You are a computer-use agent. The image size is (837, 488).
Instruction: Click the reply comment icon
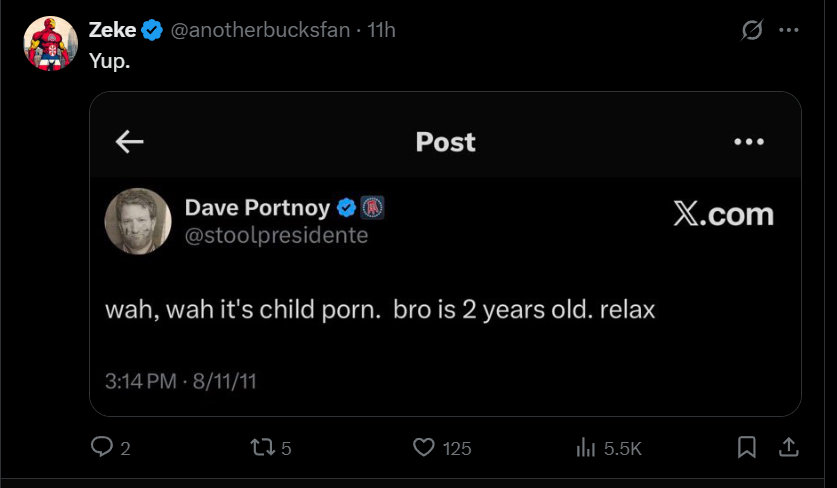tap(102, 448)
